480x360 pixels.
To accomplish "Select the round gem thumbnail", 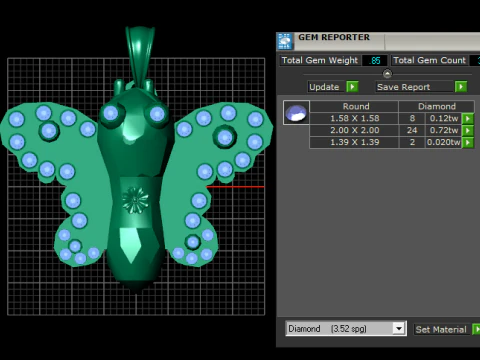I will pyautogui.click(x=296, y=113).
